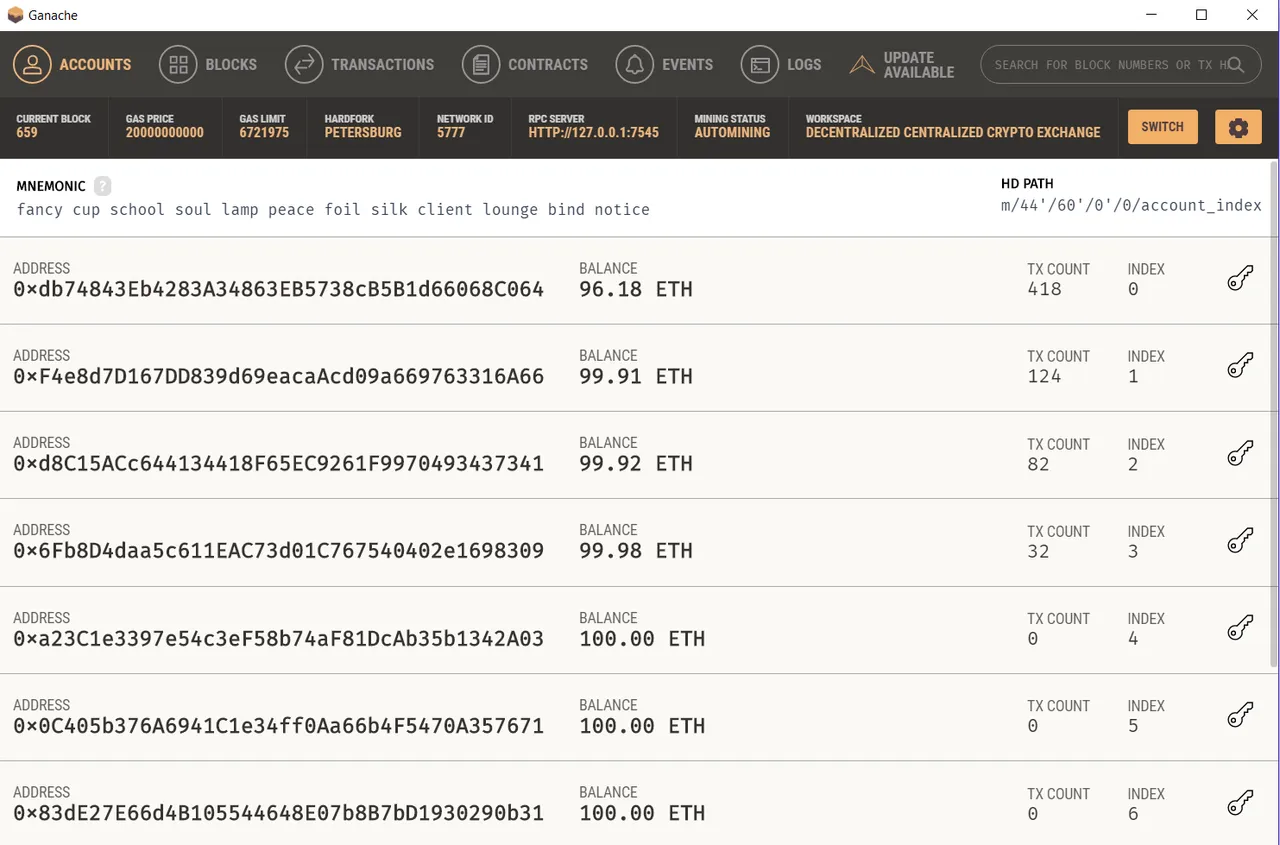
Task: Click workspace name Decentralized Centralized Crypto Exchange
Action: click(953, 132)
